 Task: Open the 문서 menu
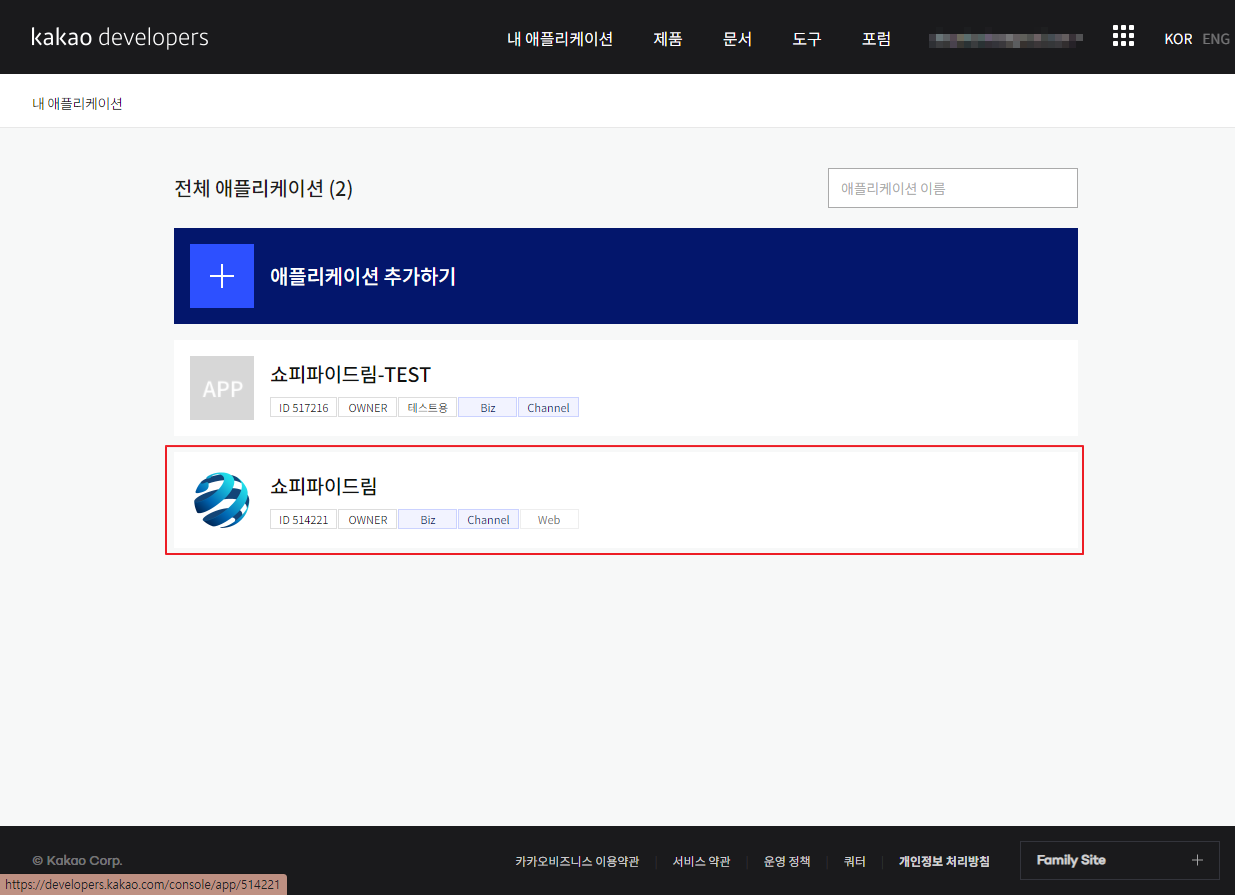click(x=737, y=39)
